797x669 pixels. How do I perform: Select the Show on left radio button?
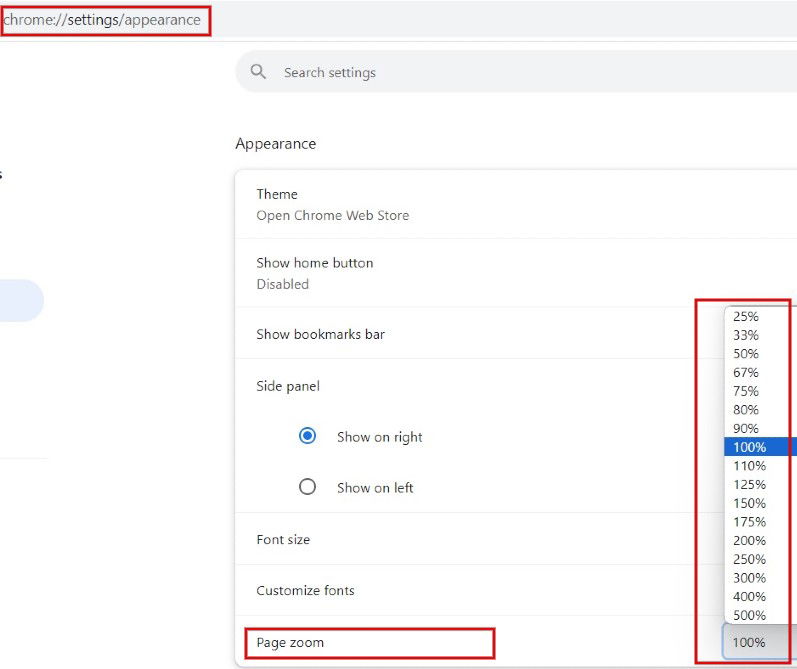click(307, 487)
